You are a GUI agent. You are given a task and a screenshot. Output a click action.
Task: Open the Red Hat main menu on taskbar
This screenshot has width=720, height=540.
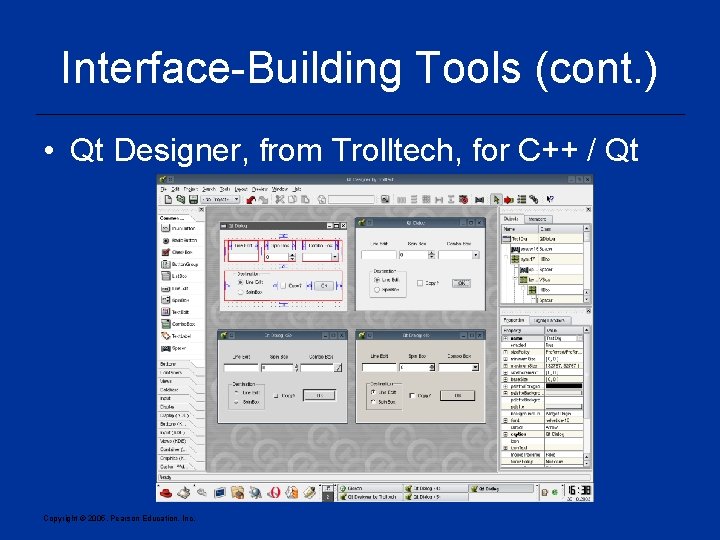pyautogui.click(x=166, y=493)
